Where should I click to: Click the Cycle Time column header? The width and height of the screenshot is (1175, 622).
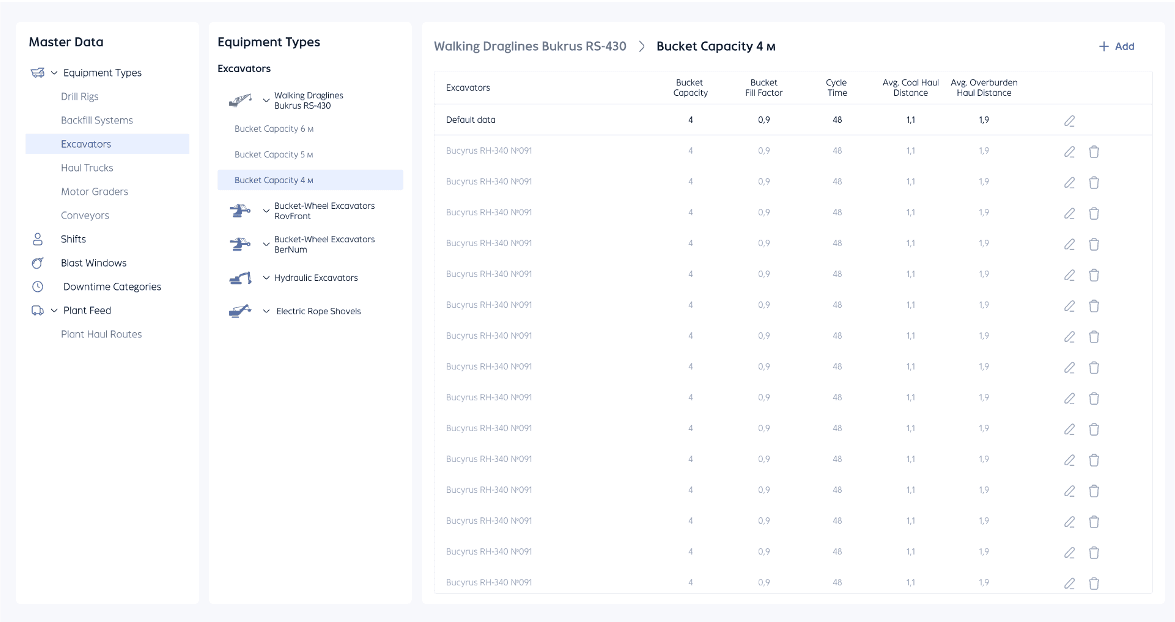837,88
